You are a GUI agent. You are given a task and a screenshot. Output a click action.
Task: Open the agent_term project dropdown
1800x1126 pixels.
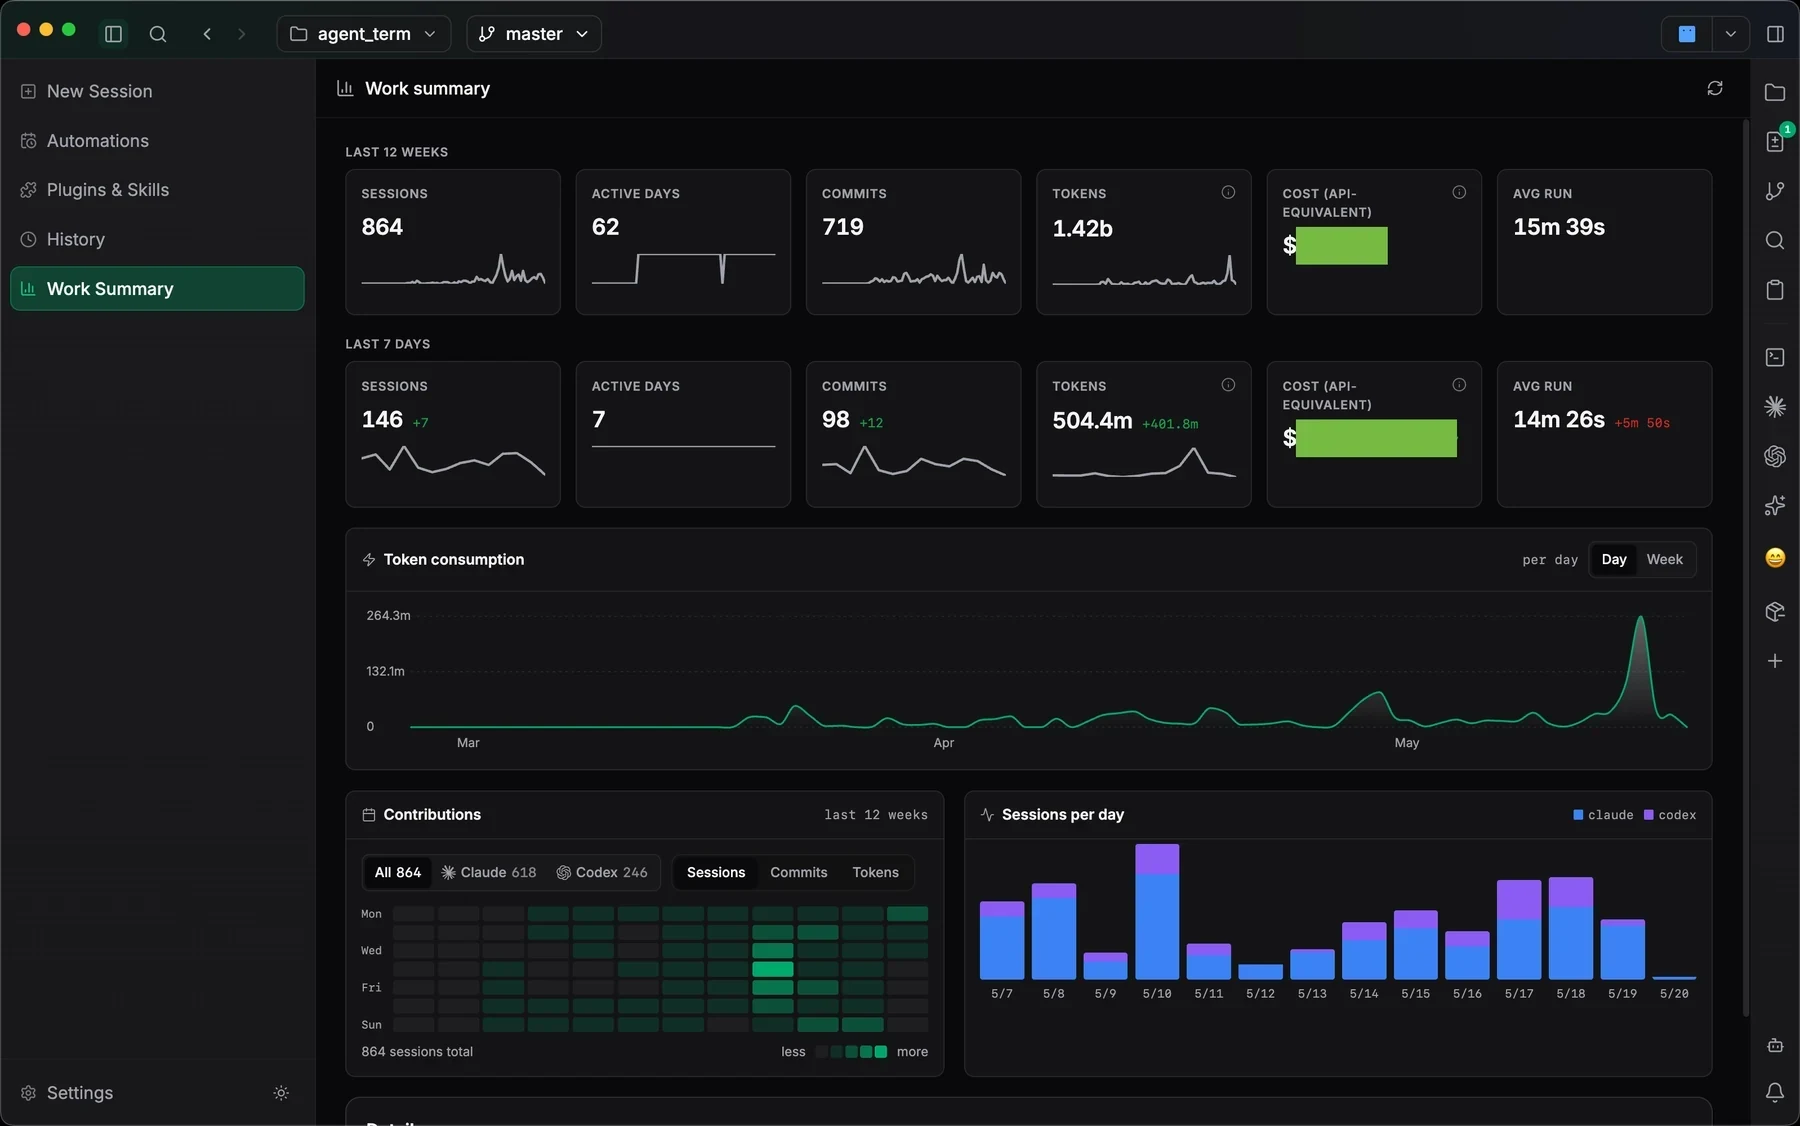(x=363, y=34)
